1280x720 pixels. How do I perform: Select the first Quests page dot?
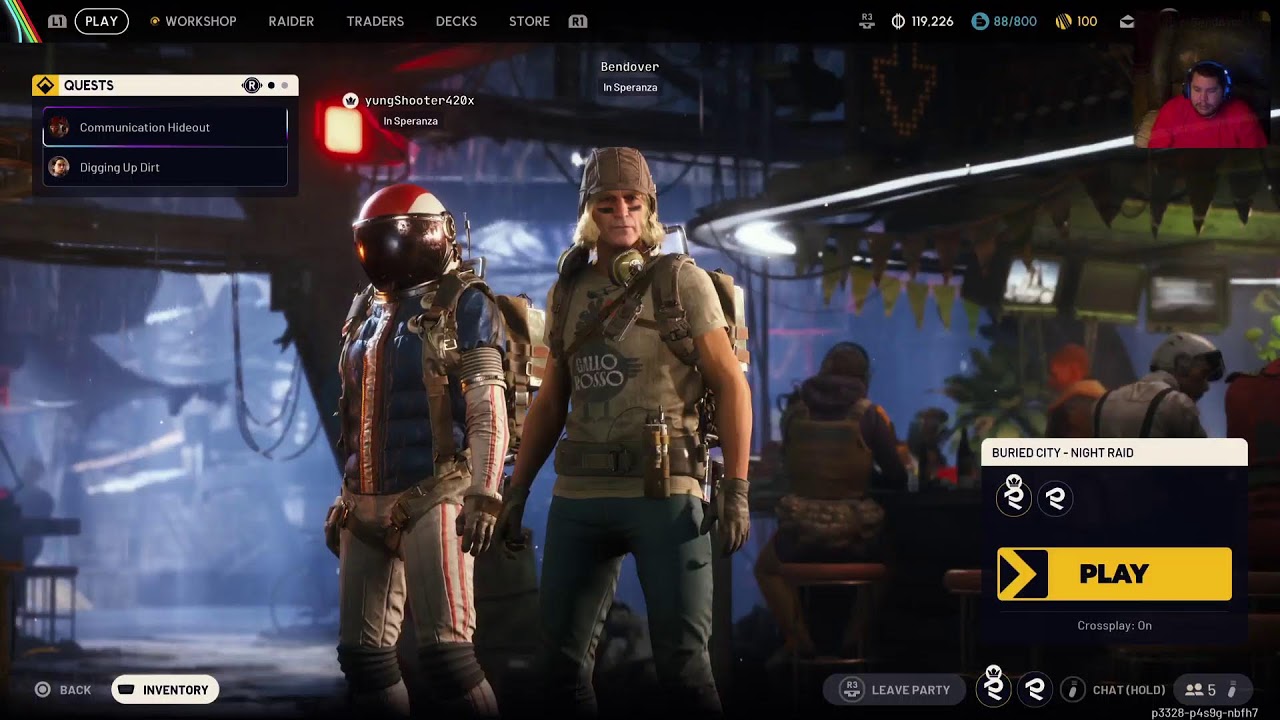tap(271, 86)
